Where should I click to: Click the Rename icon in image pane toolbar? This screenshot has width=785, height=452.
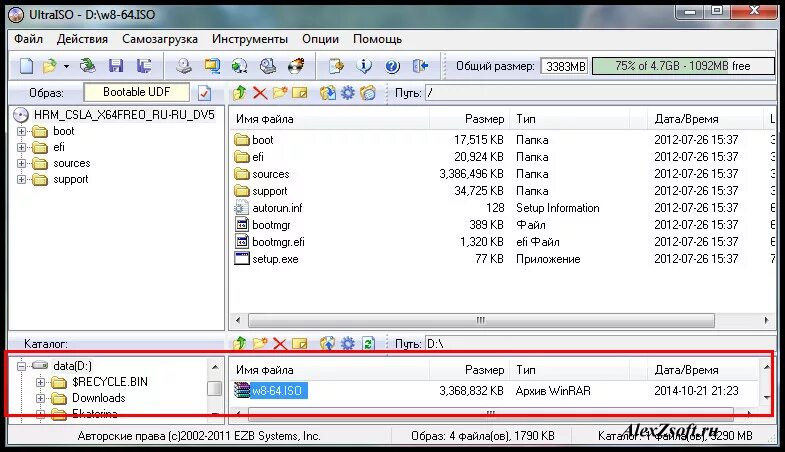299,93
